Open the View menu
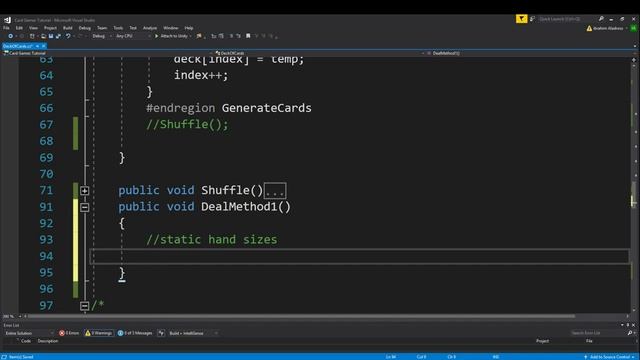 (x=33, y=28)
